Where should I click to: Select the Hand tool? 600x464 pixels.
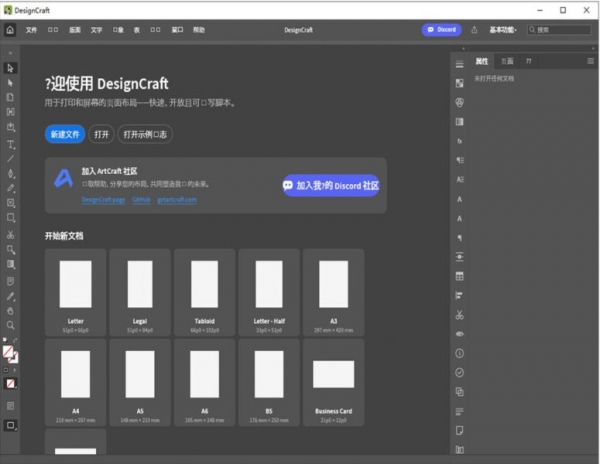tap(10, 311)
